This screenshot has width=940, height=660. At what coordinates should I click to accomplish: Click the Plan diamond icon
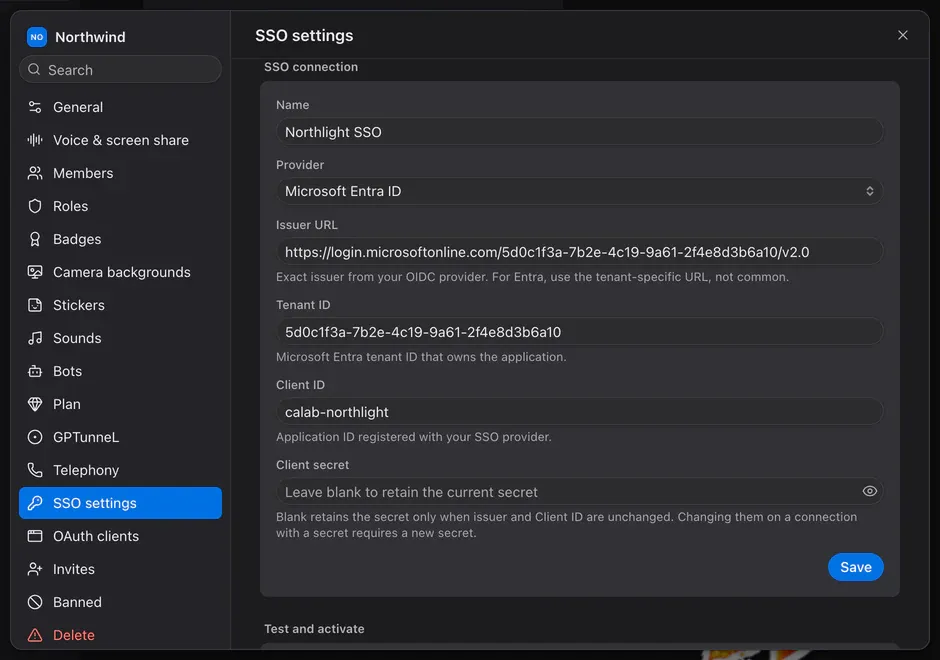[x=35, y=404]
